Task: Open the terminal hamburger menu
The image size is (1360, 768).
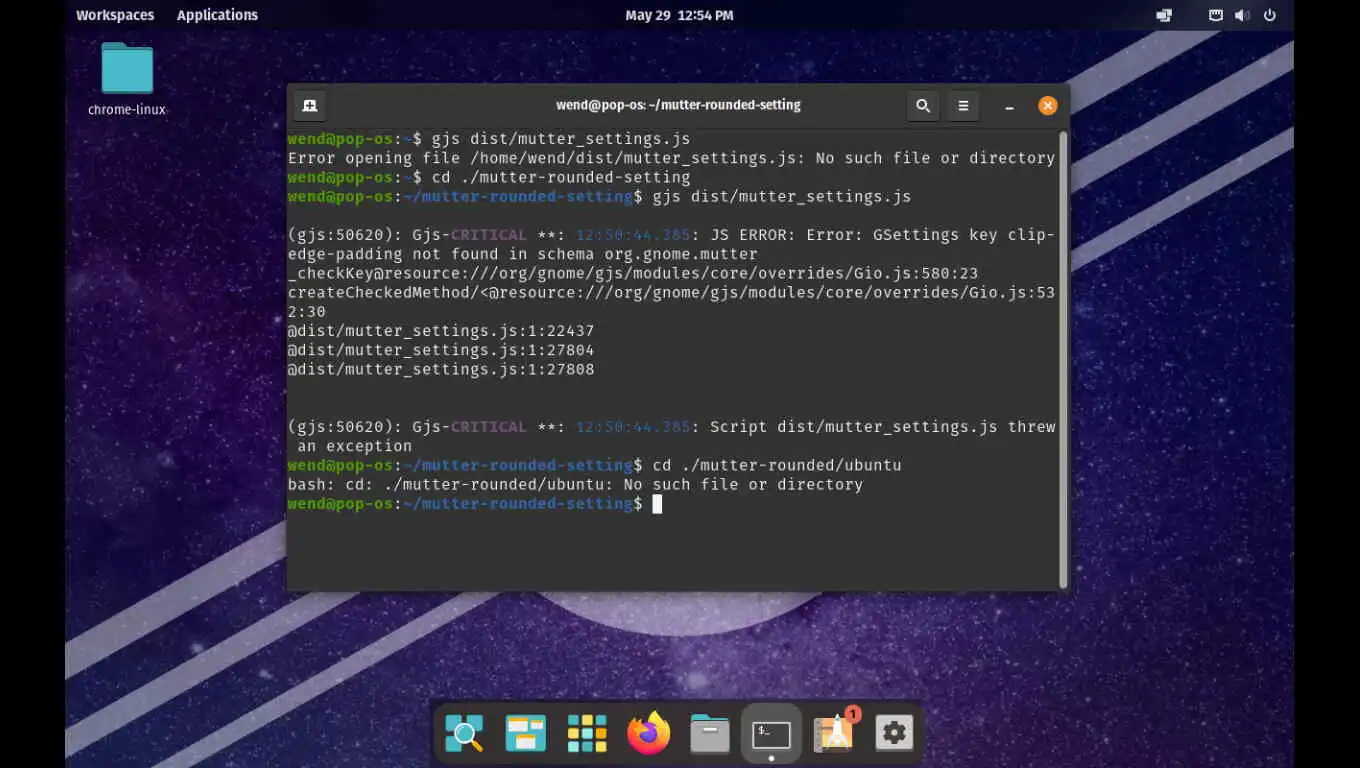Action: pyautogui.click(x=963, y=105)
